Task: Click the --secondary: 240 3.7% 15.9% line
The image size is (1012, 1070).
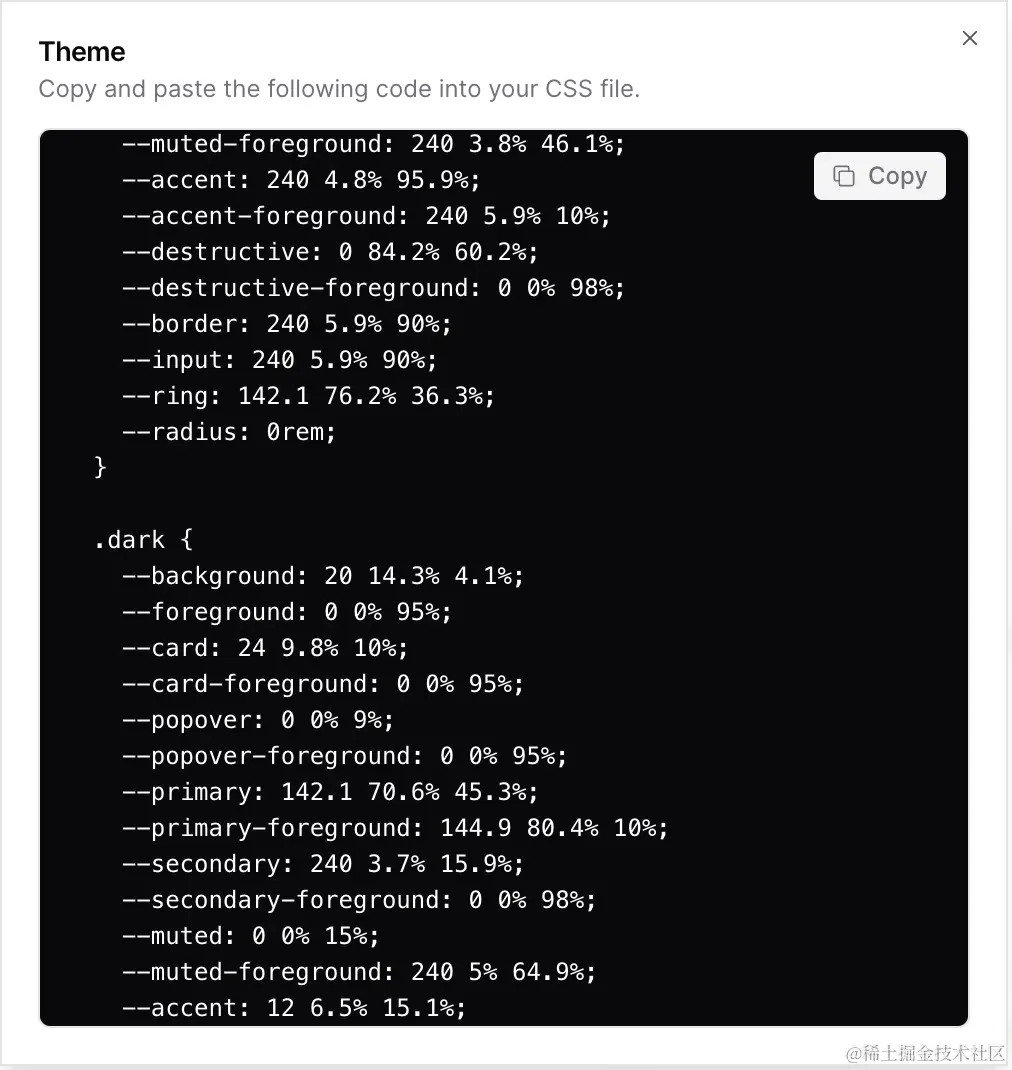Action: [323, 864]
